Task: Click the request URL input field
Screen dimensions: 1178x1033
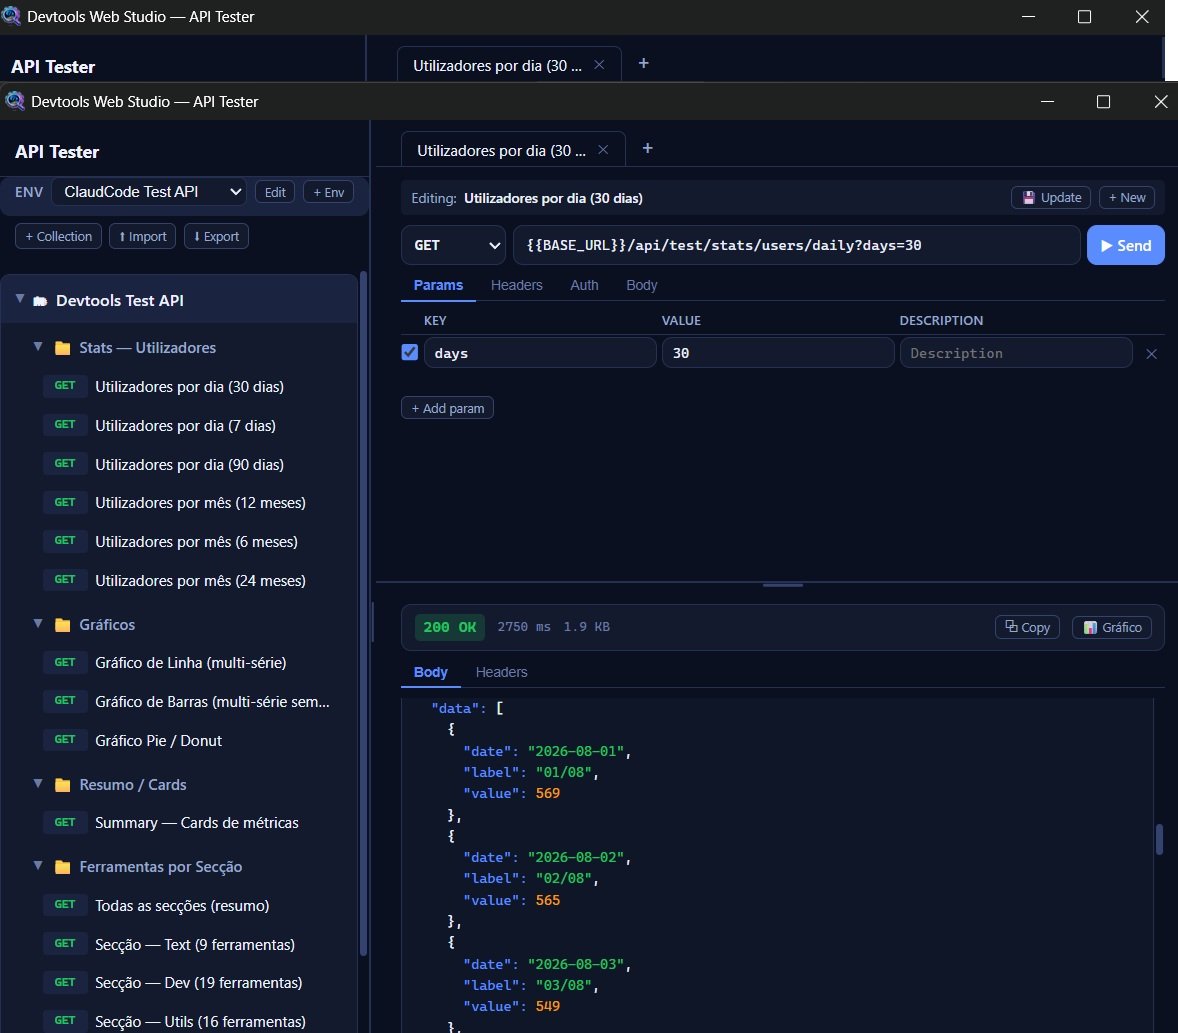Action: coord(796,245)
